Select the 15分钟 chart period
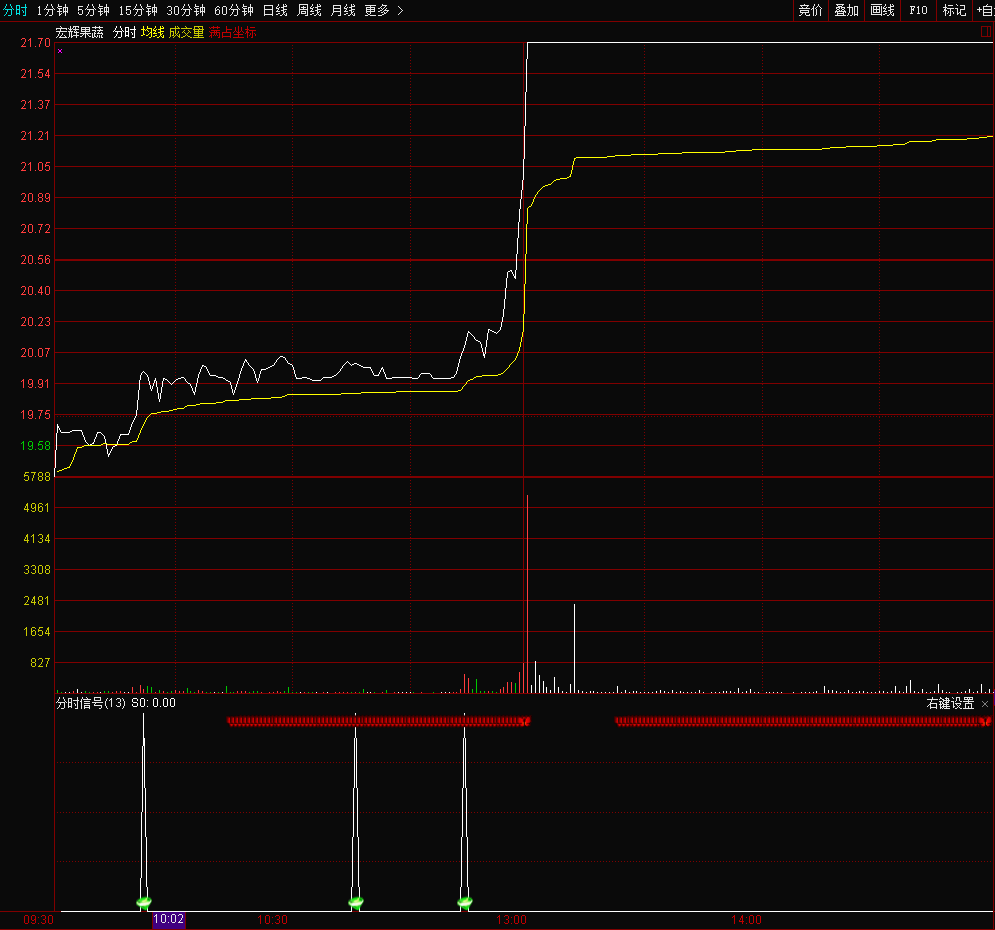Viewport: 995px width, 930px height. pyautogui.click(x=138, y=10)
